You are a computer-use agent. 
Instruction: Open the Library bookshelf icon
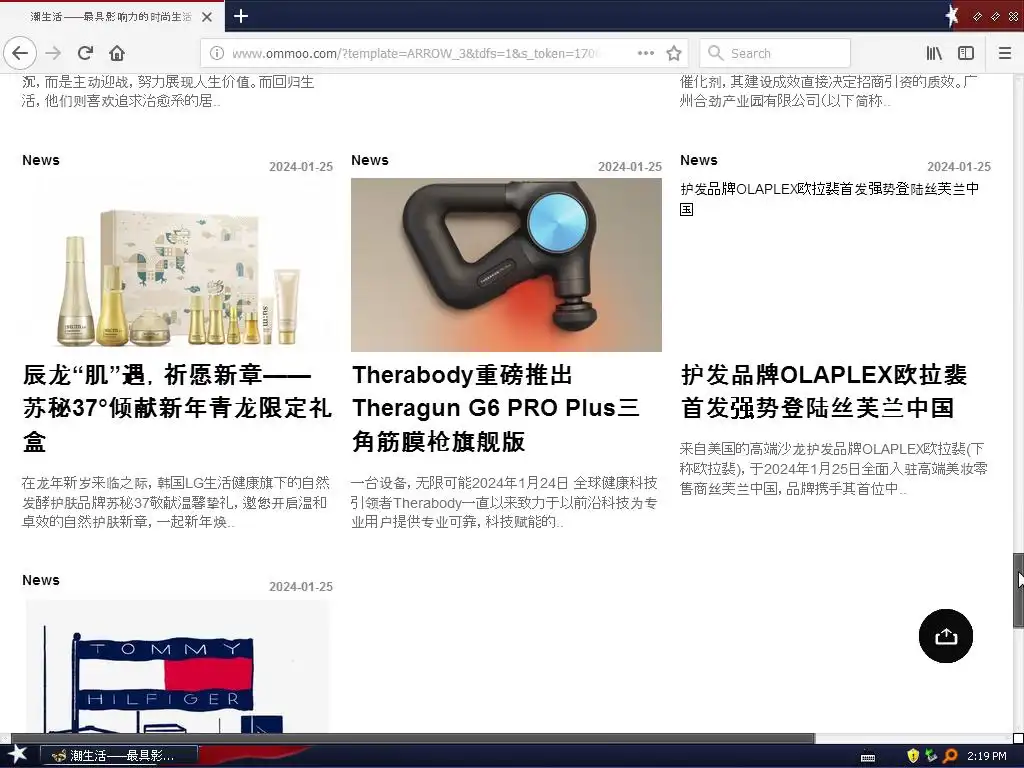[x=934, y=53]
